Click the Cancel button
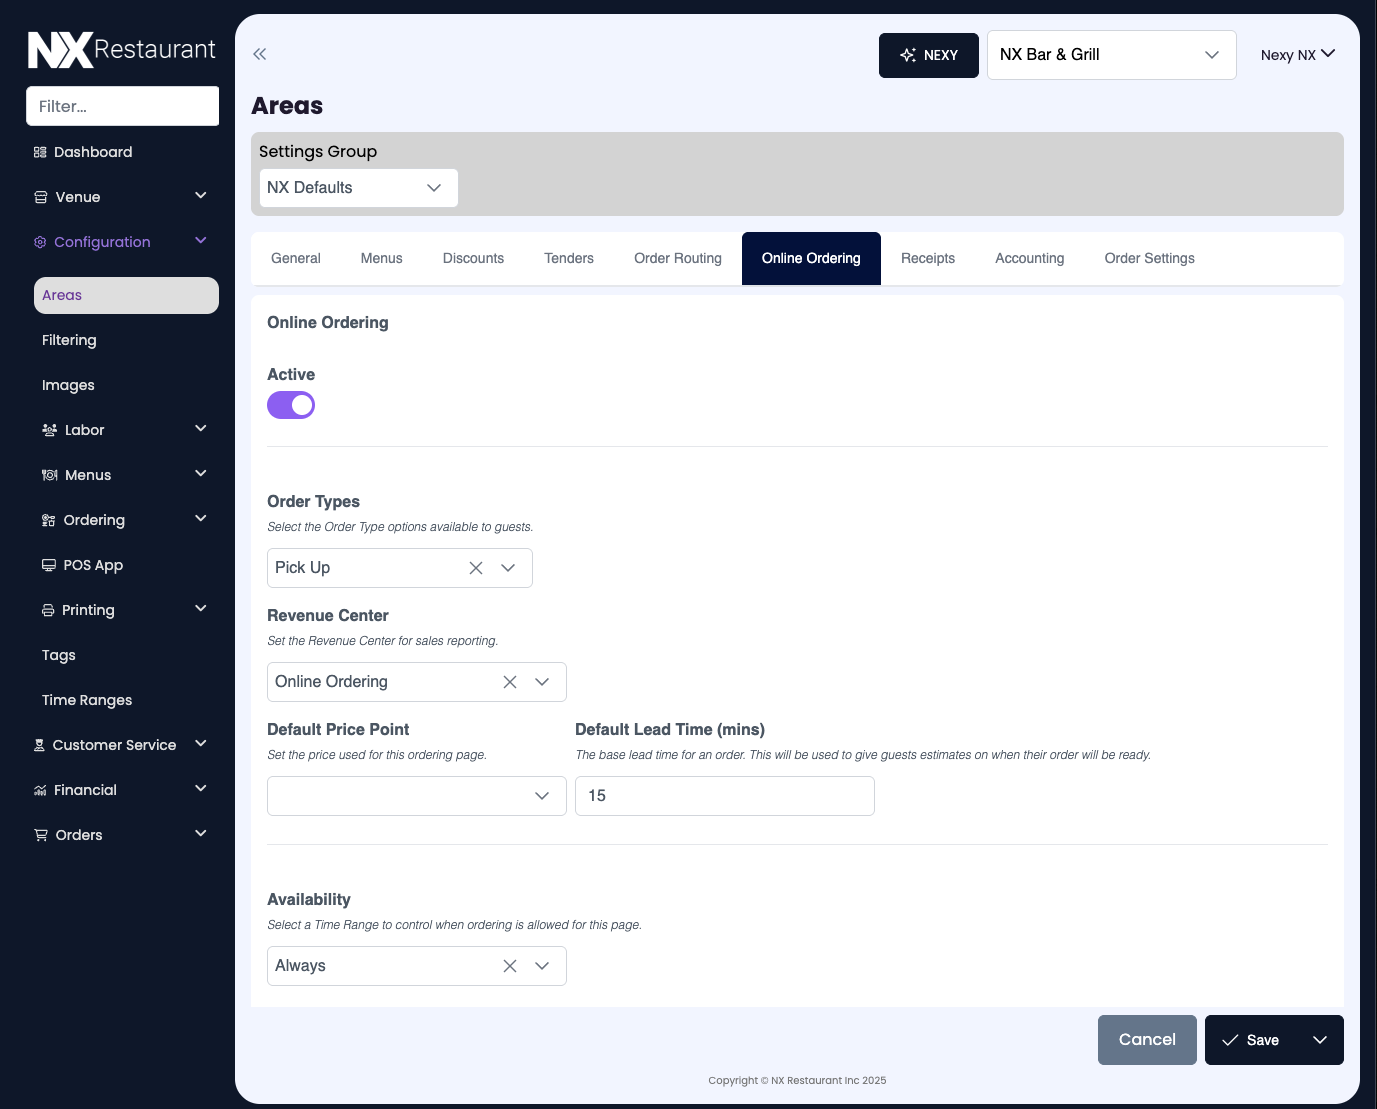The height and width of the screenshot is (1109, 1377). tap(1147, 1040)
